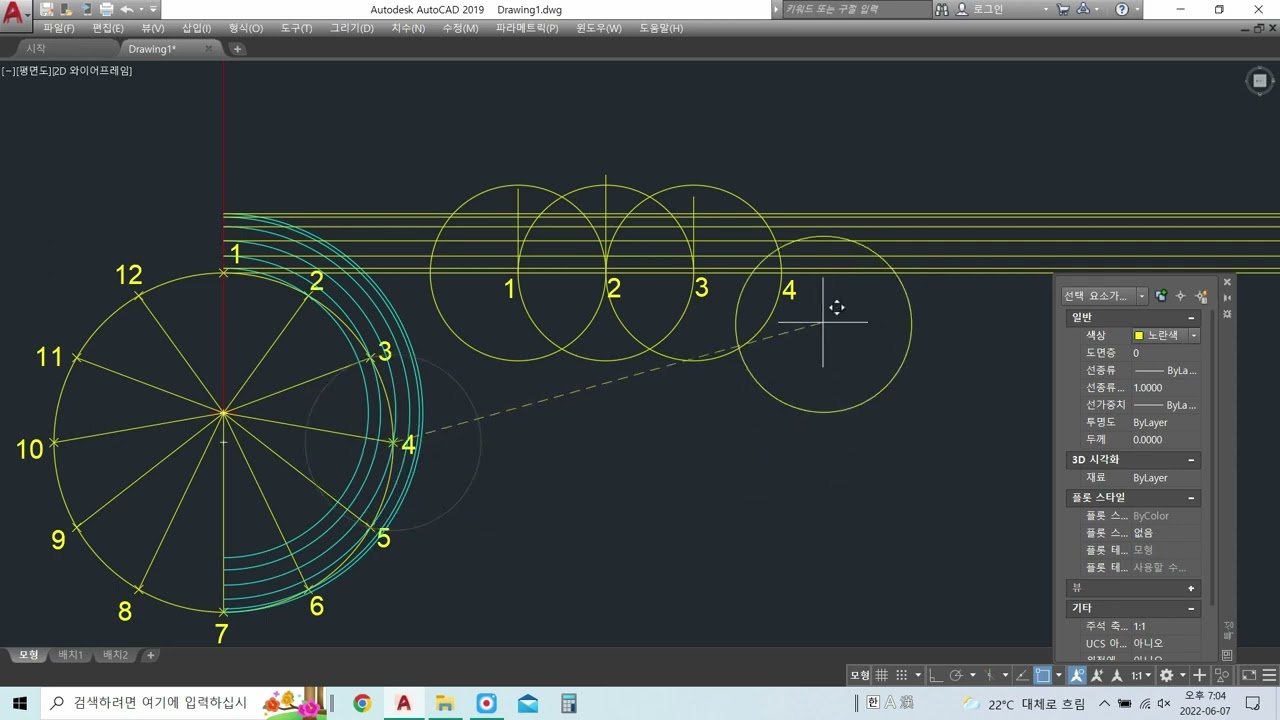The height and width of the screenshot is (720, 1280).
Task: Open the Help question mark icon
Action: click(x=1122, y=9)
